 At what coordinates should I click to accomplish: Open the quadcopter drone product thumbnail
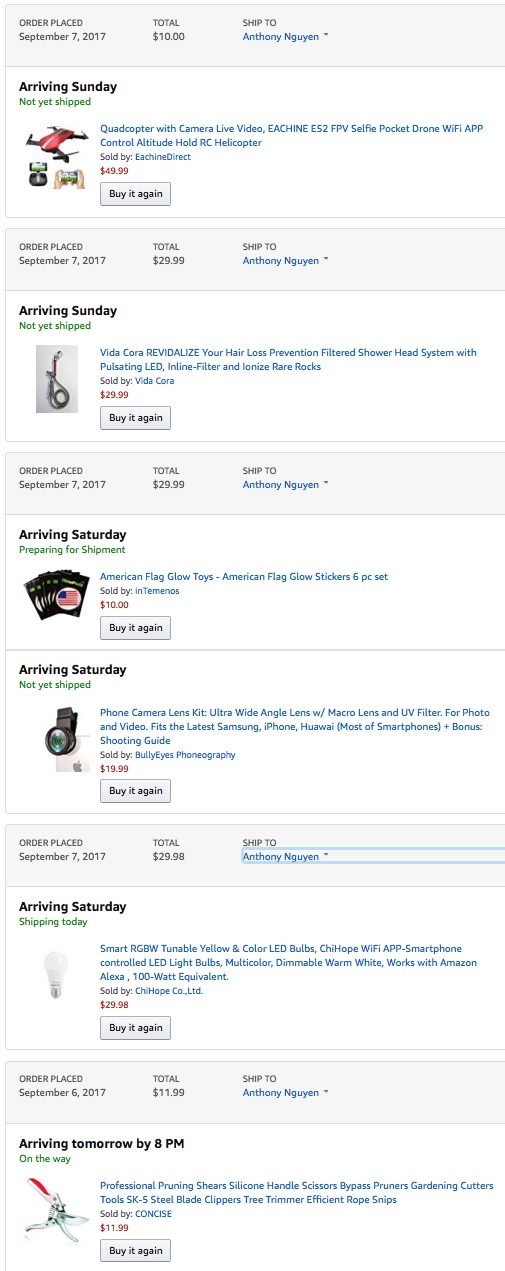click(x=56, y=158)
